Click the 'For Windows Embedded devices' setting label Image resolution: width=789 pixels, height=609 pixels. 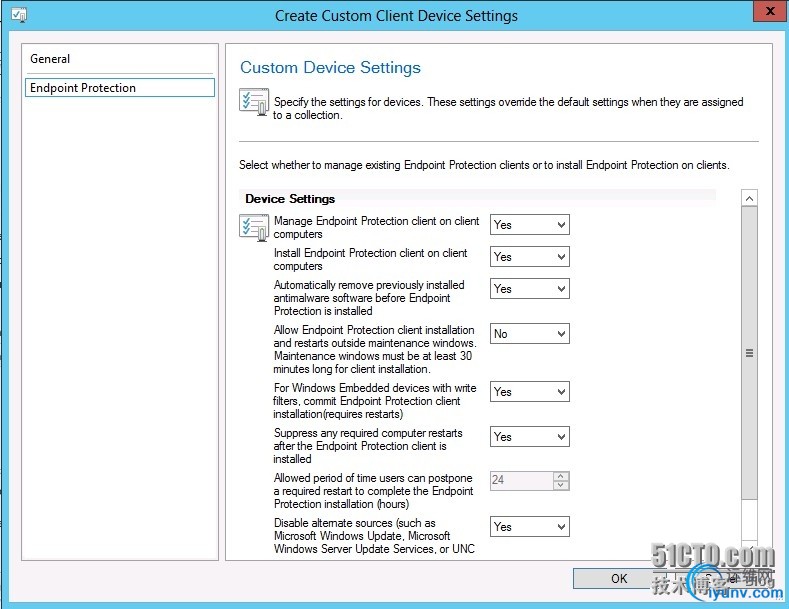[x=375, y=401]
